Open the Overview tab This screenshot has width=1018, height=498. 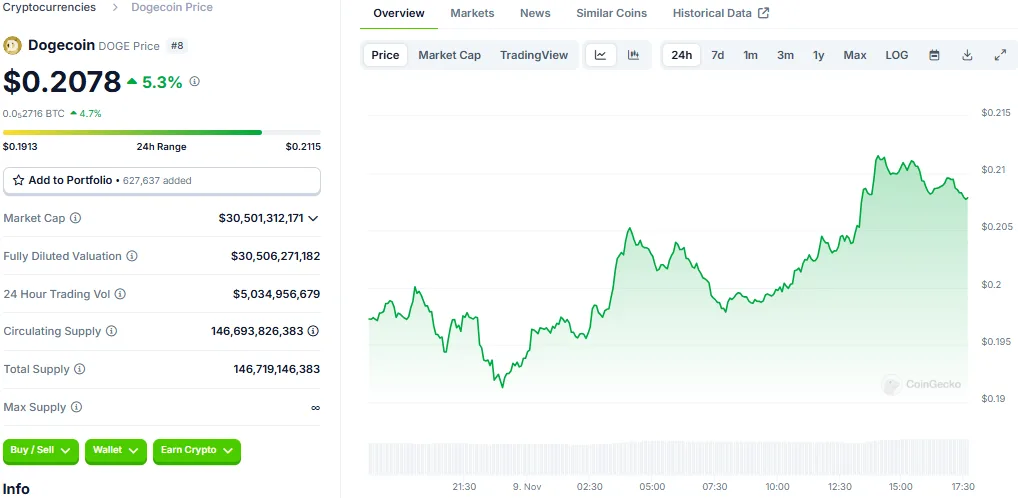click(399, 13)
